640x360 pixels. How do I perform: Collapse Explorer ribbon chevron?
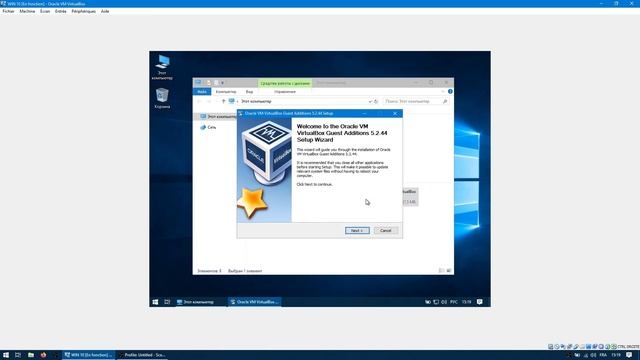(443, 92)
